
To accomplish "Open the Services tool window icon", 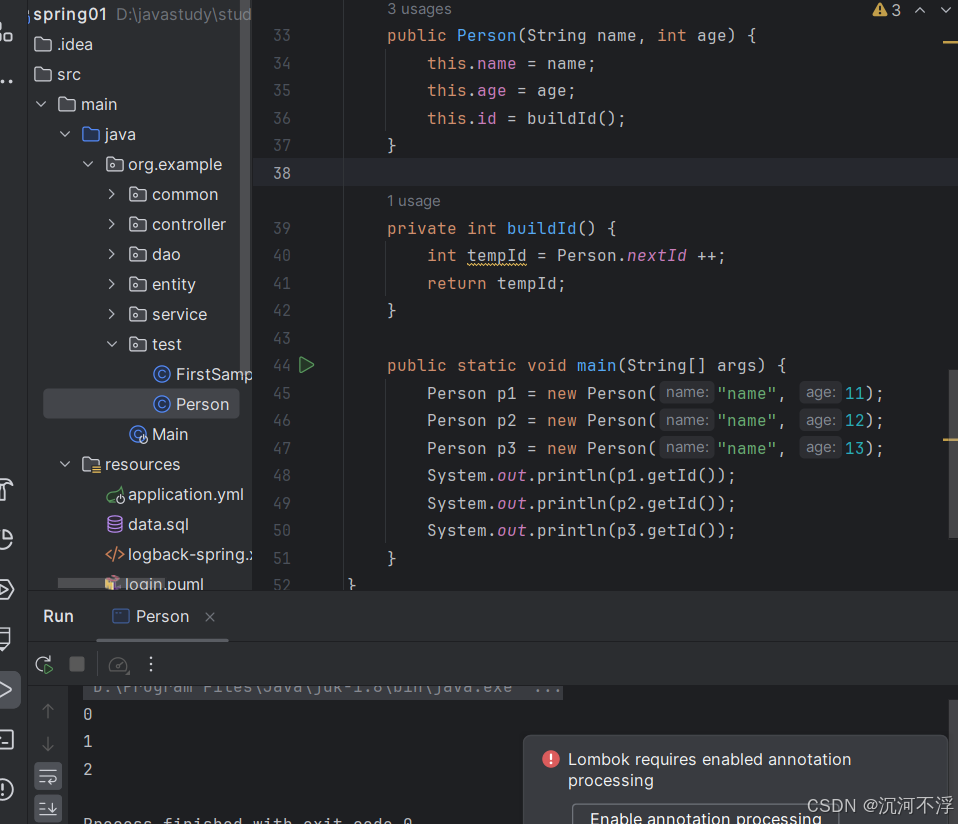I will (6, 589).
